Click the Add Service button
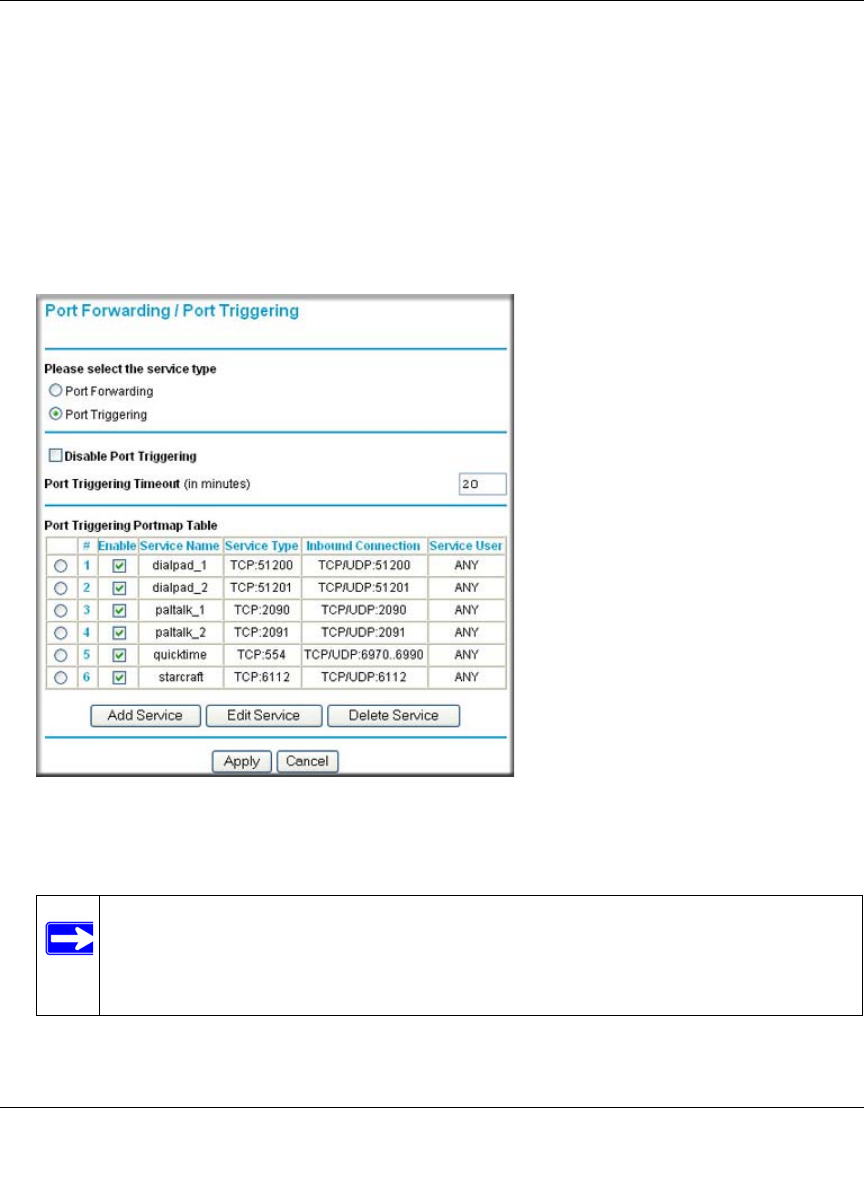The height and width of the screenshot is (1184, 864). 145,715
